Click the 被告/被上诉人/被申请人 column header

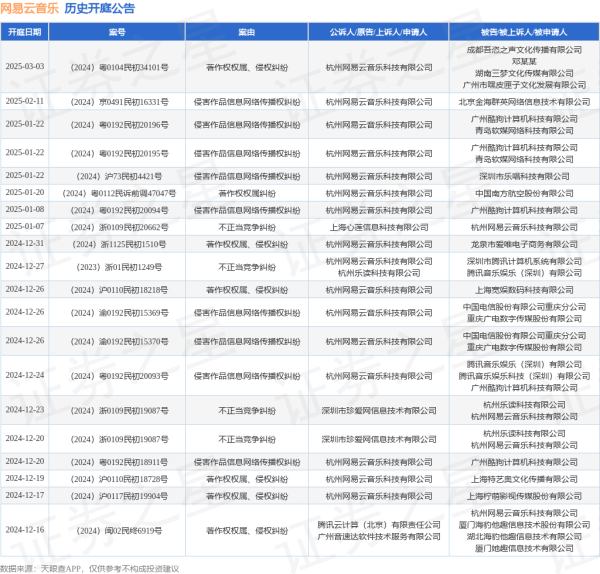tap(524, 32)
